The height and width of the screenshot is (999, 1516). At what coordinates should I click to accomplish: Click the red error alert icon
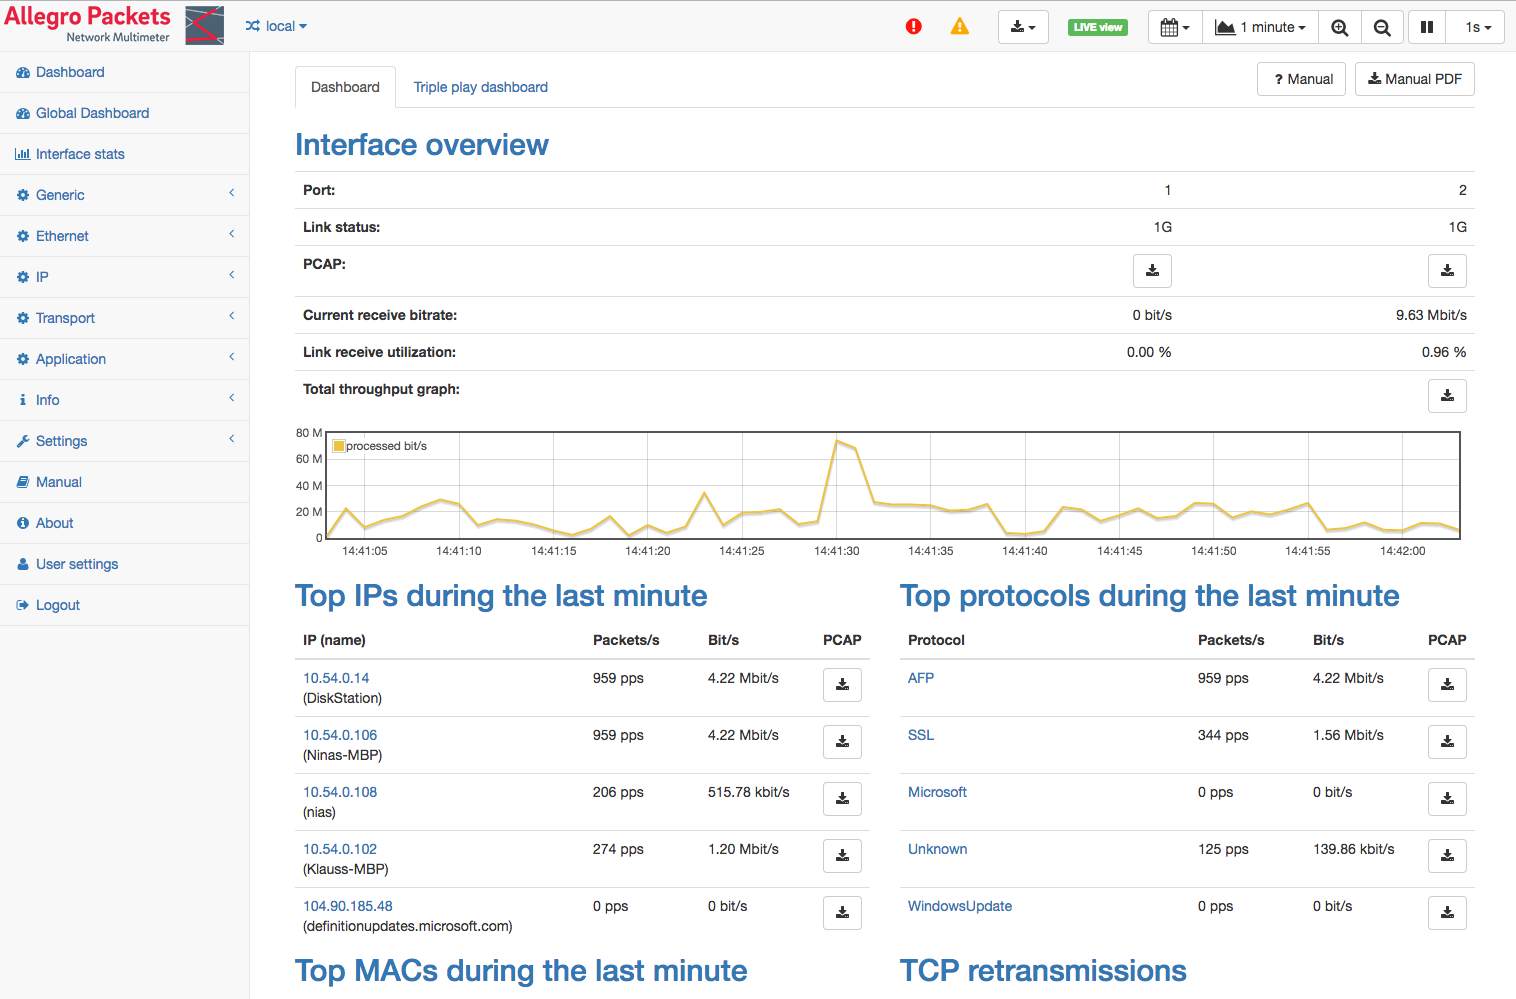point(913,27)
